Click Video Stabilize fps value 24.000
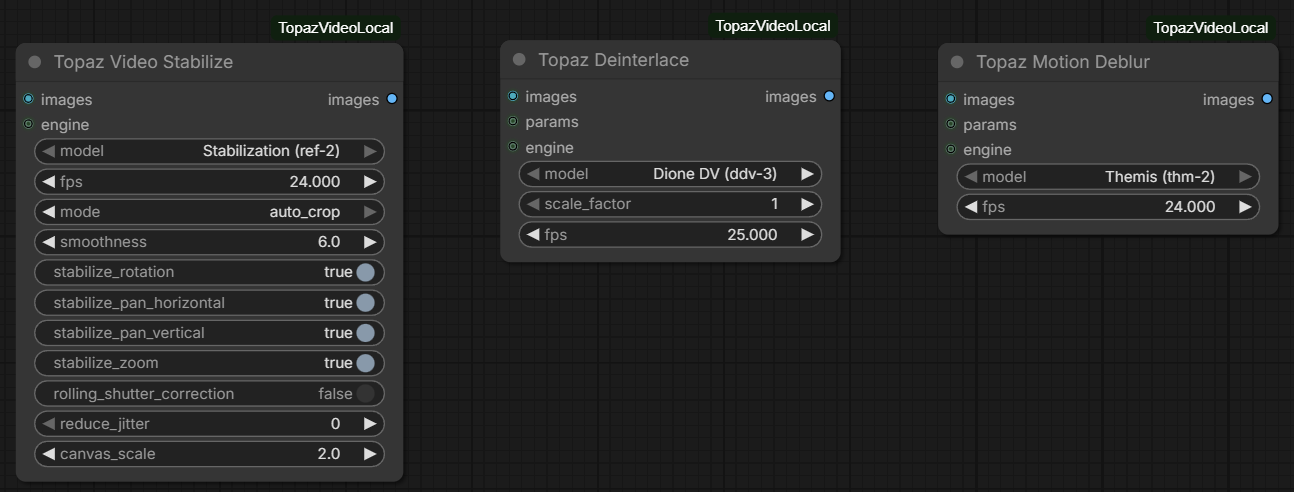Screen dimensions: 1294x492 click(314, 181)
